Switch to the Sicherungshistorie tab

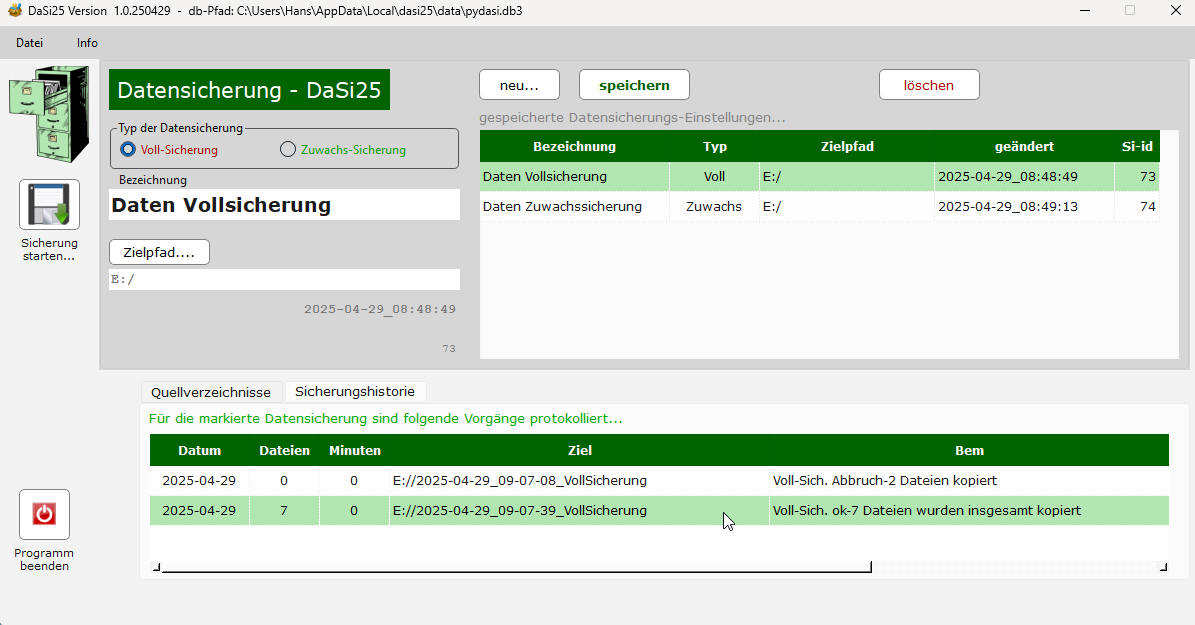(355, 391)
